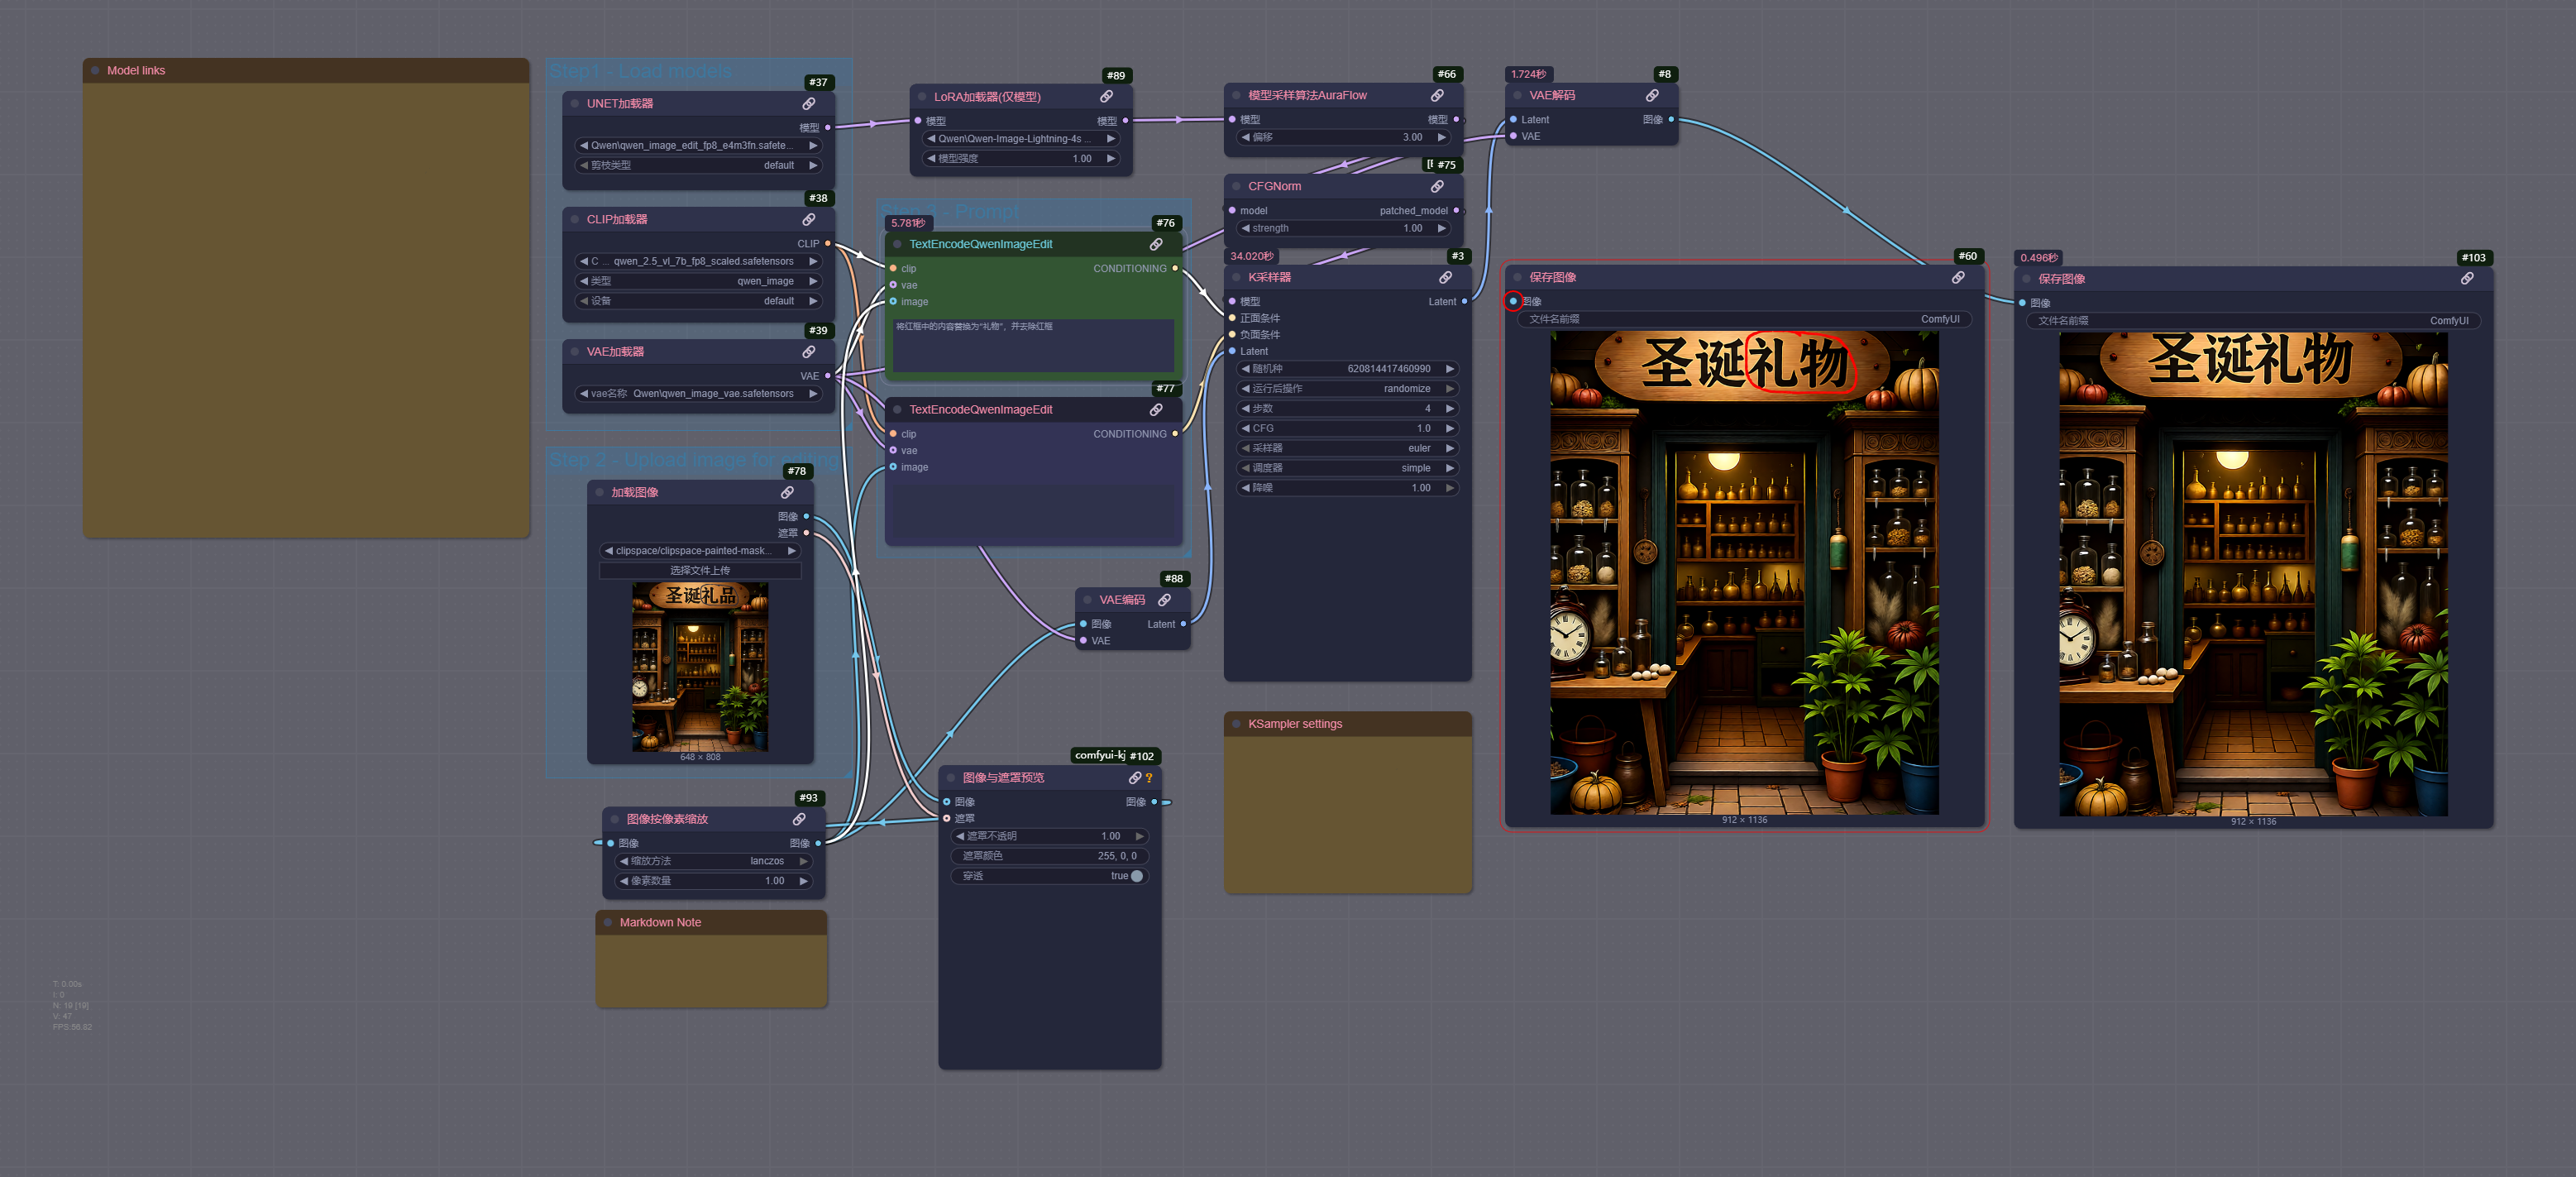Screen dimensions: 2576x1177
Task: Click the link icon on VAE编码 node
Action: pos(1164,600)
